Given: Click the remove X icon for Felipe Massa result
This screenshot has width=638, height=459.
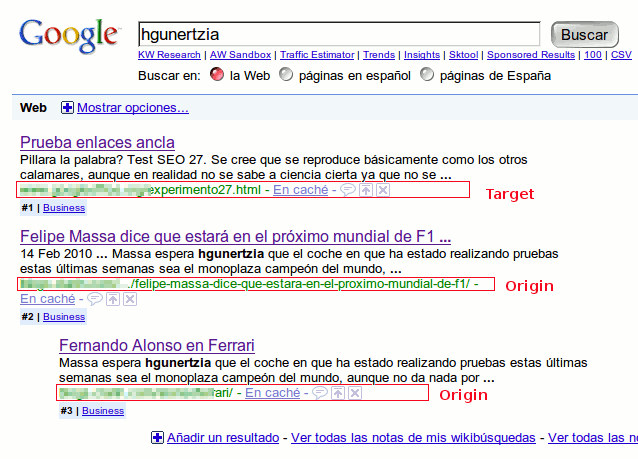Looking at the screenshot, I should point(130,299).
